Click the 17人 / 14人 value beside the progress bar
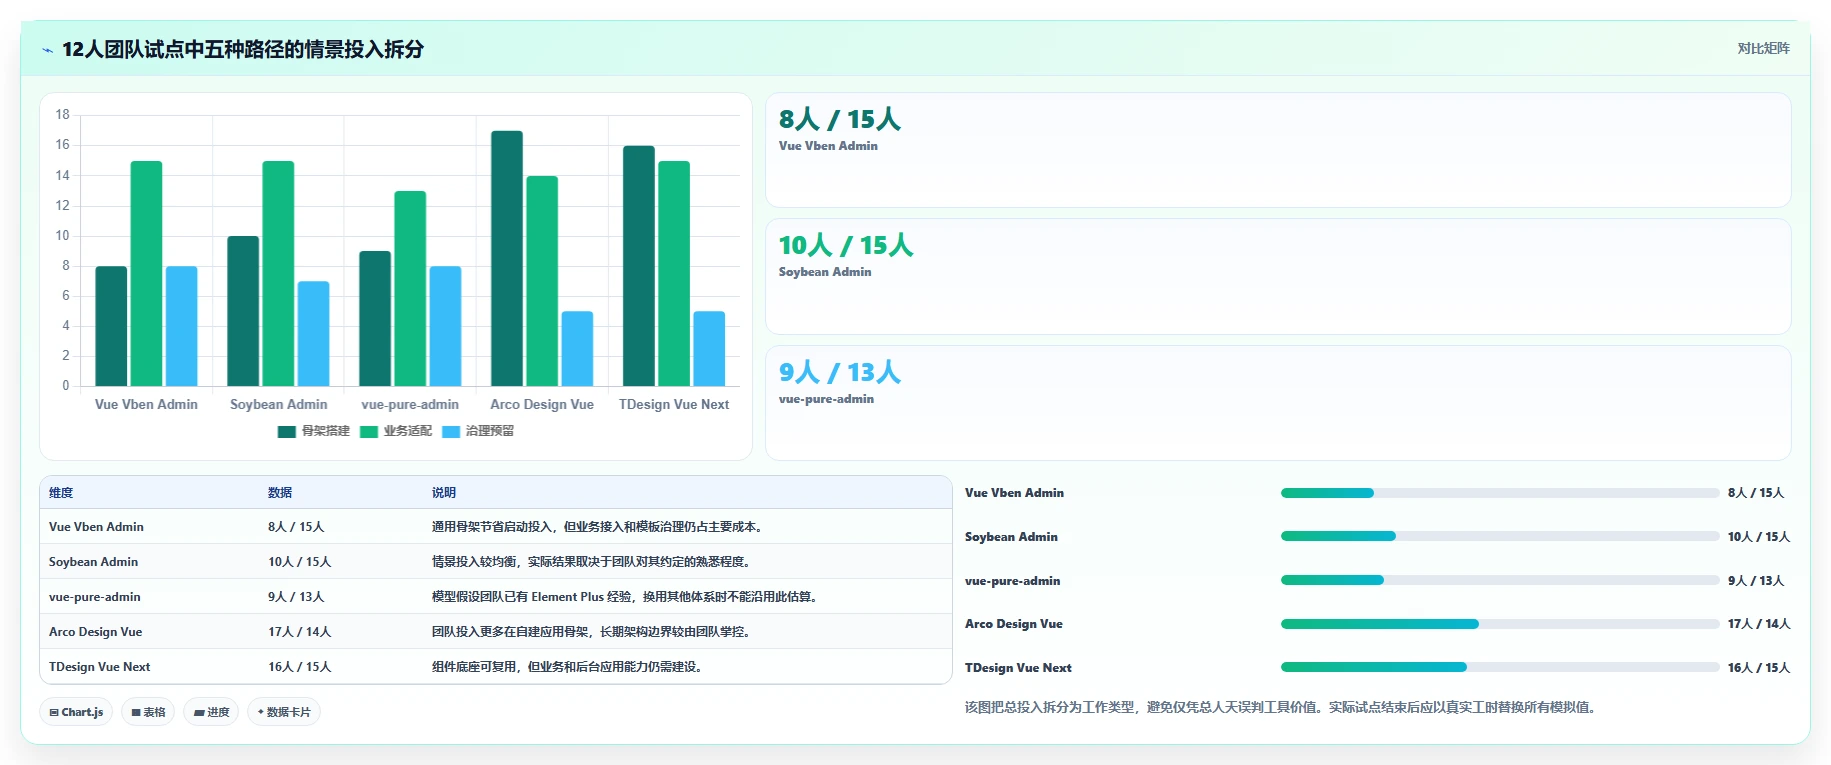 pos(1759,624)
